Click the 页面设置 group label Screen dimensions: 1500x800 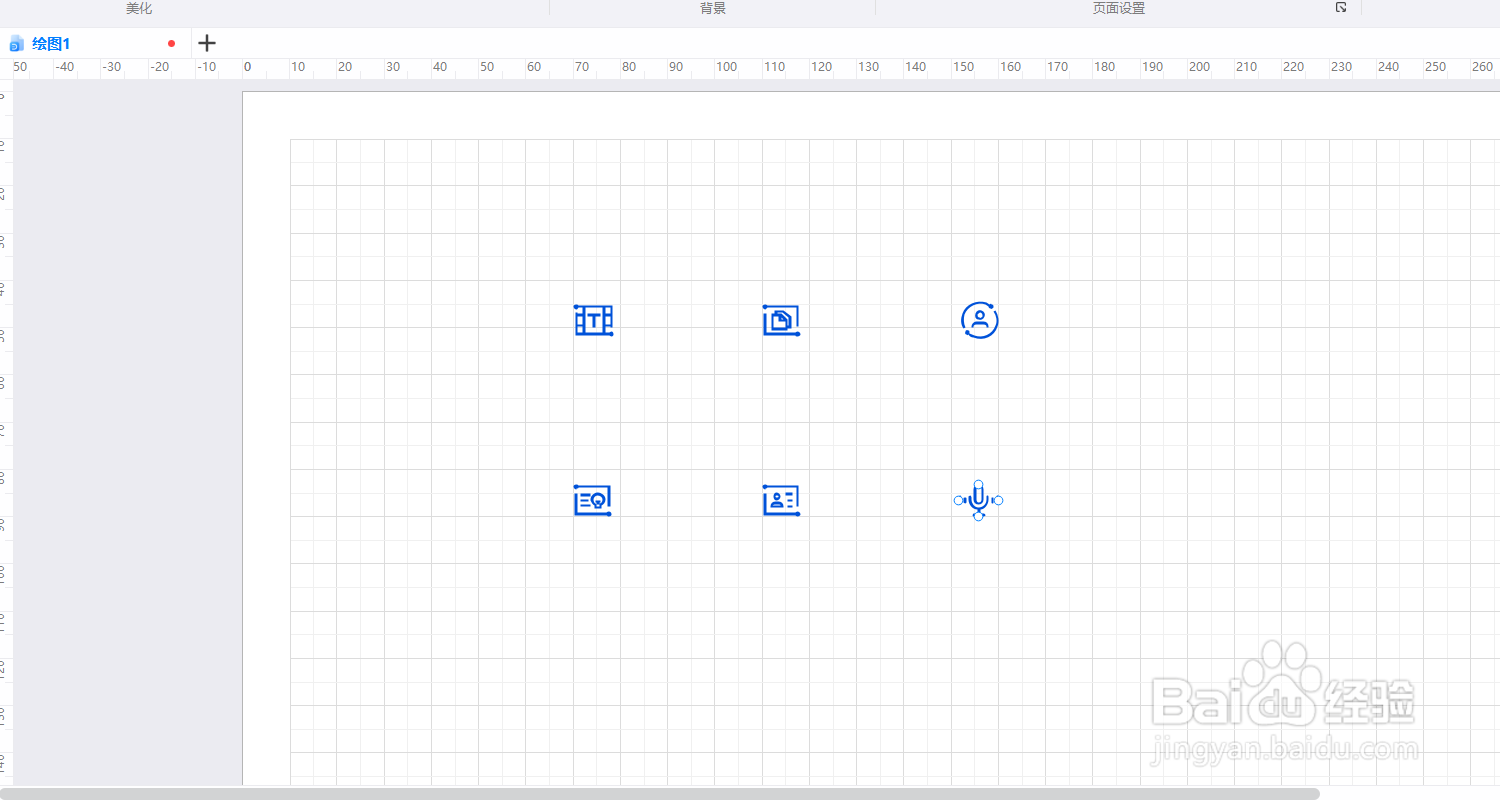pos(1119,8)
